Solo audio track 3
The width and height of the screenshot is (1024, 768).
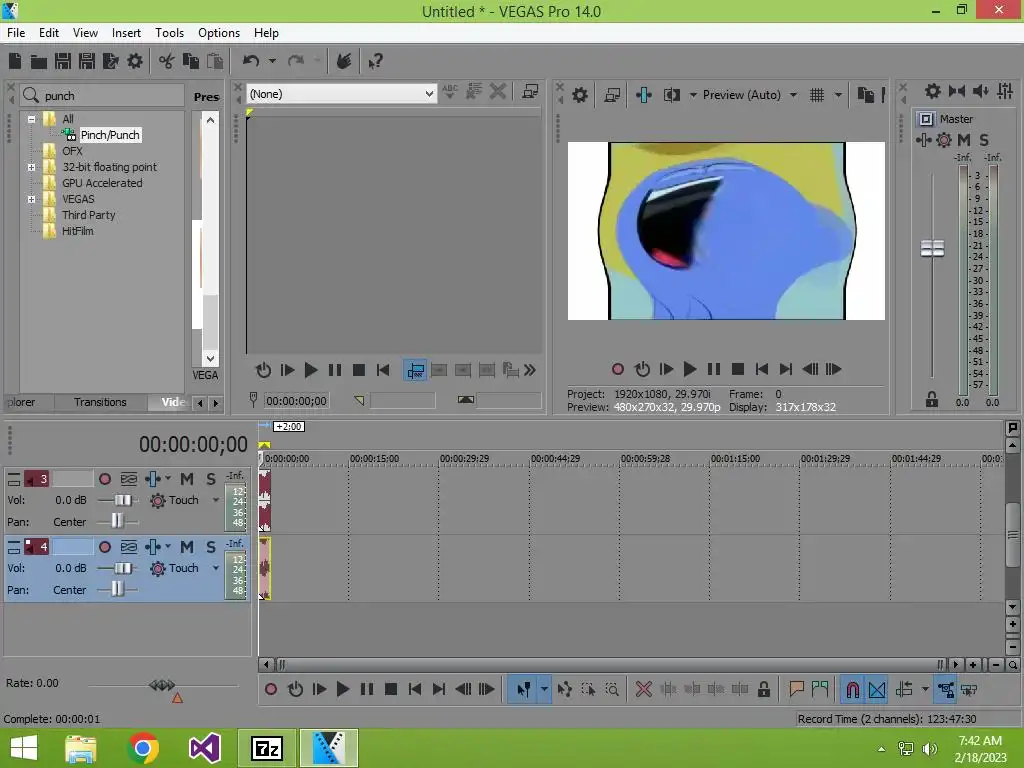pyautogui.click(x=210, y=479)
